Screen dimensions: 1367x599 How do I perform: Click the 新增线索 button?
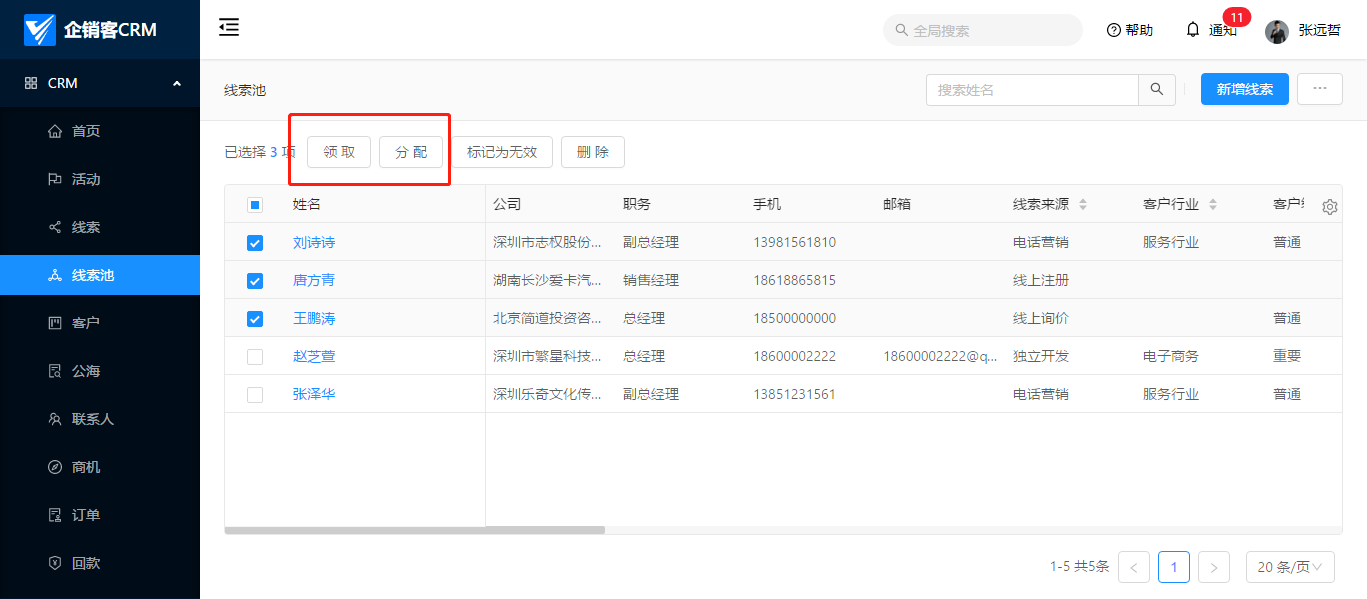[x=1244, y=89]
